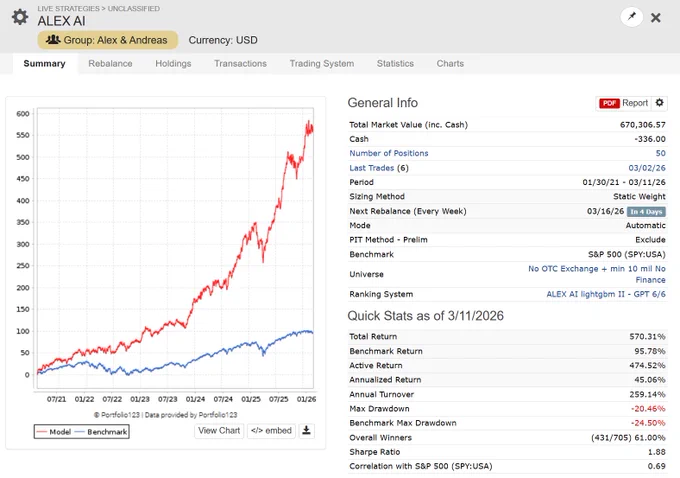Click last trade date 03/02/26
Screen dimensions: 680x478
tap(647, 168)
